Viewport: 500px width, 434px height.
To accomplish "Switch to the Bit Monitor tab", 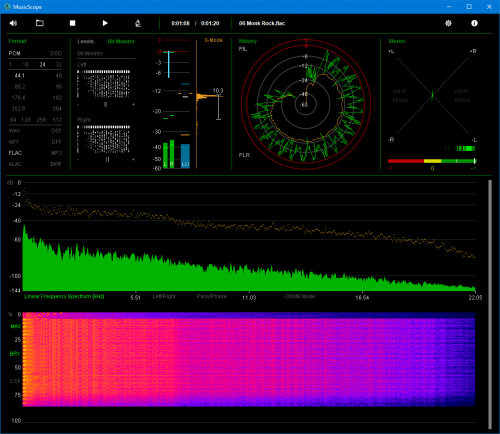I will coord(121,41).
